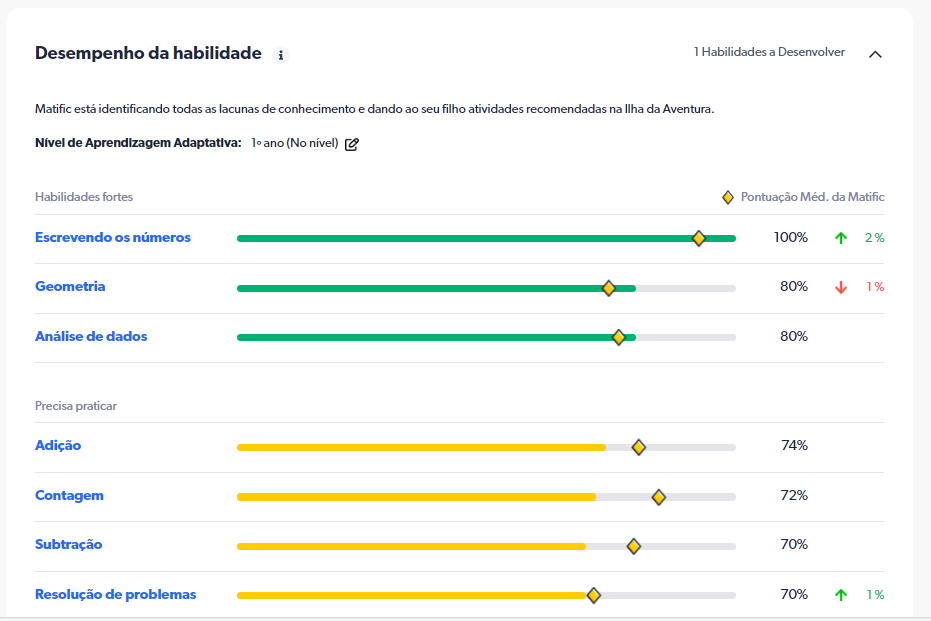Open the Adição skill details
This screenshot has height=621, width=931.
click(58, 446)
